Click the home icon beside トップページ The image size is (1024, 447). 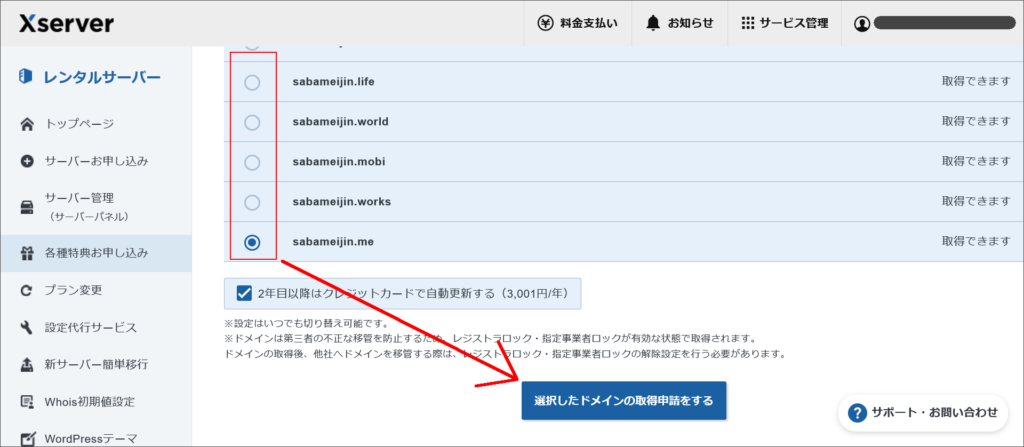(x=27, y=124)
